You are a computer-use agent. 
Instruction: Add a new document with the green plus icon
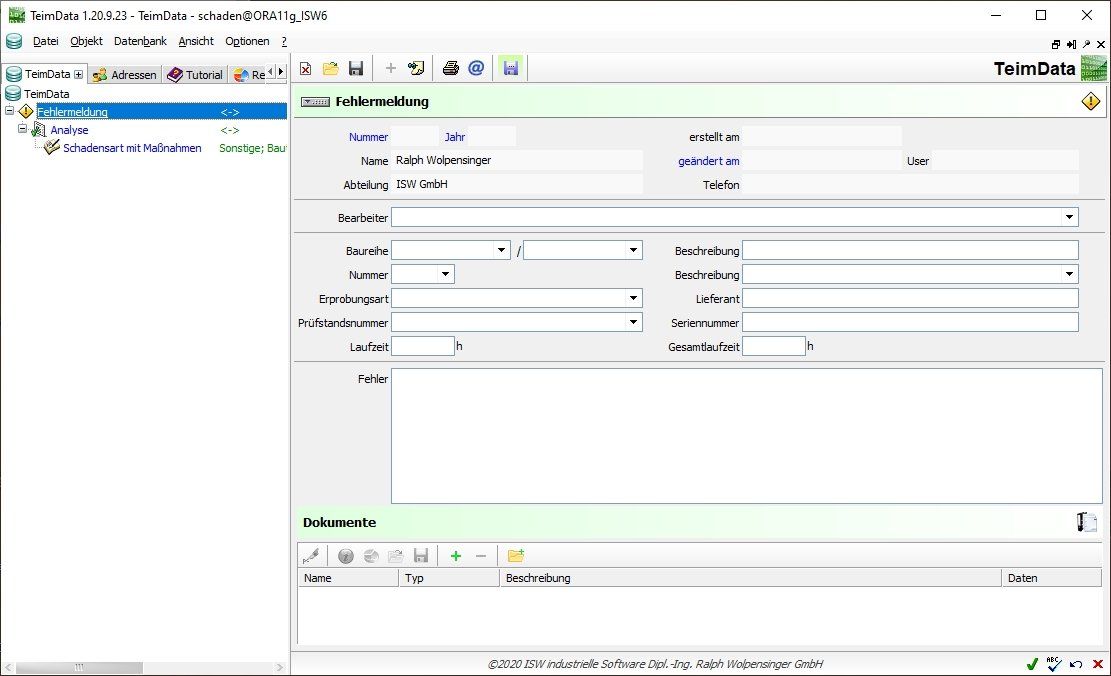point(455,555)
